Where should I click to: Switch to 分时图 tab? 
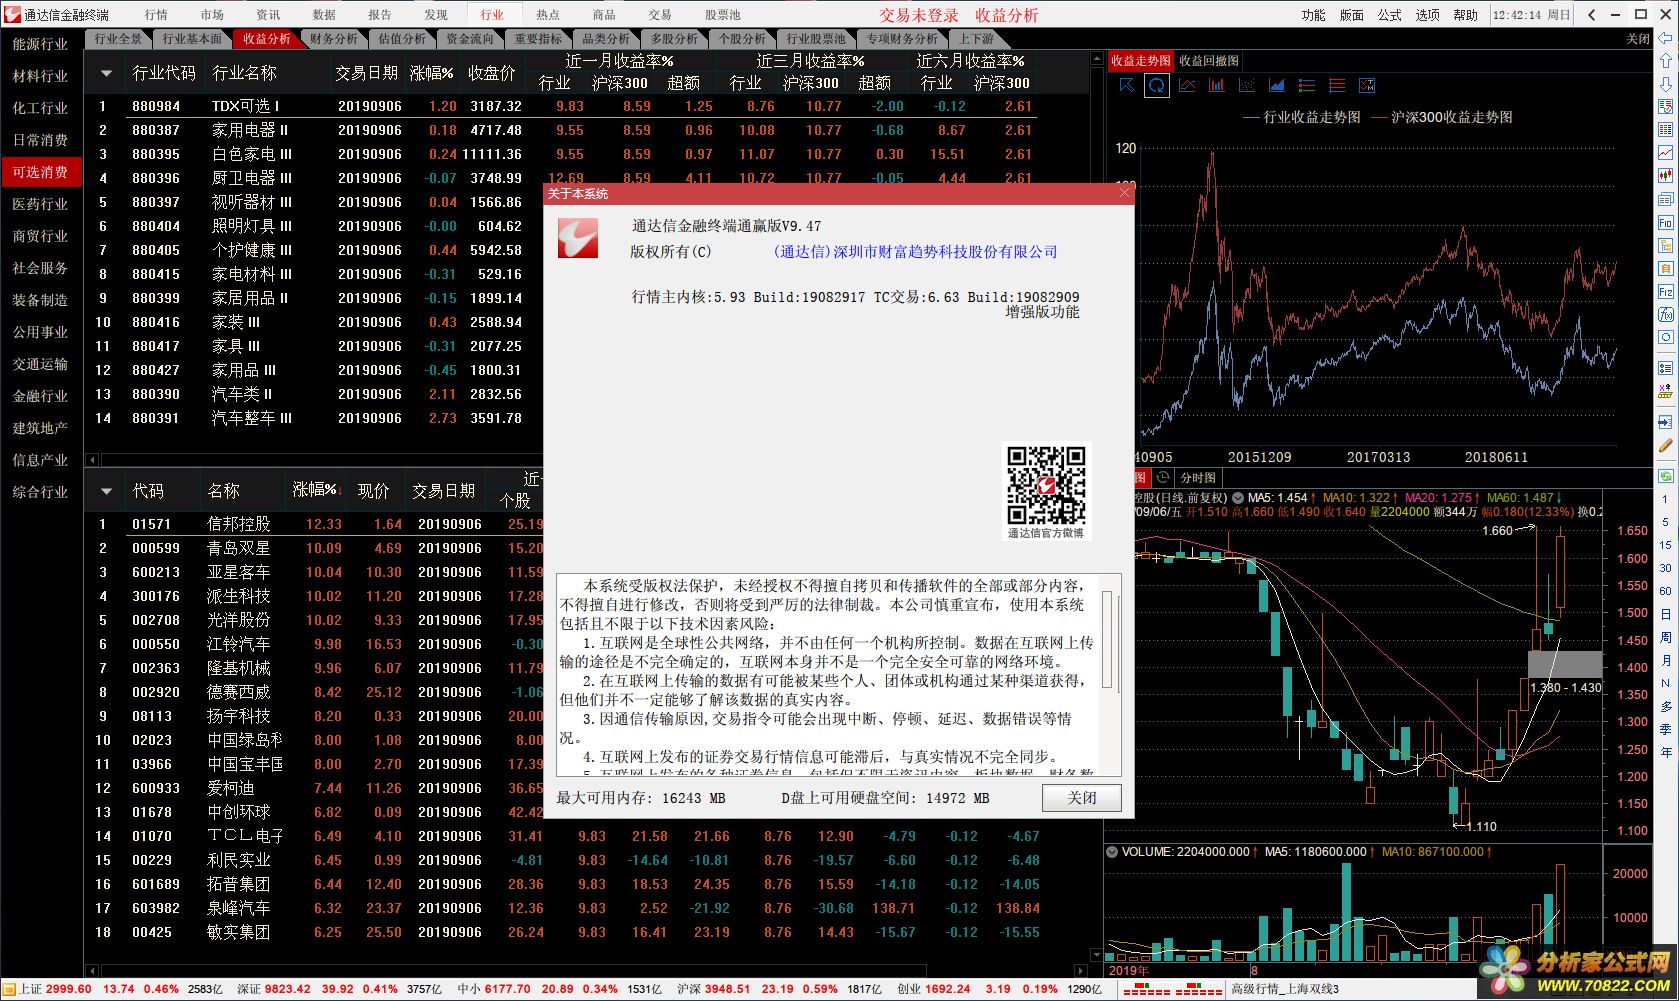1197,478
